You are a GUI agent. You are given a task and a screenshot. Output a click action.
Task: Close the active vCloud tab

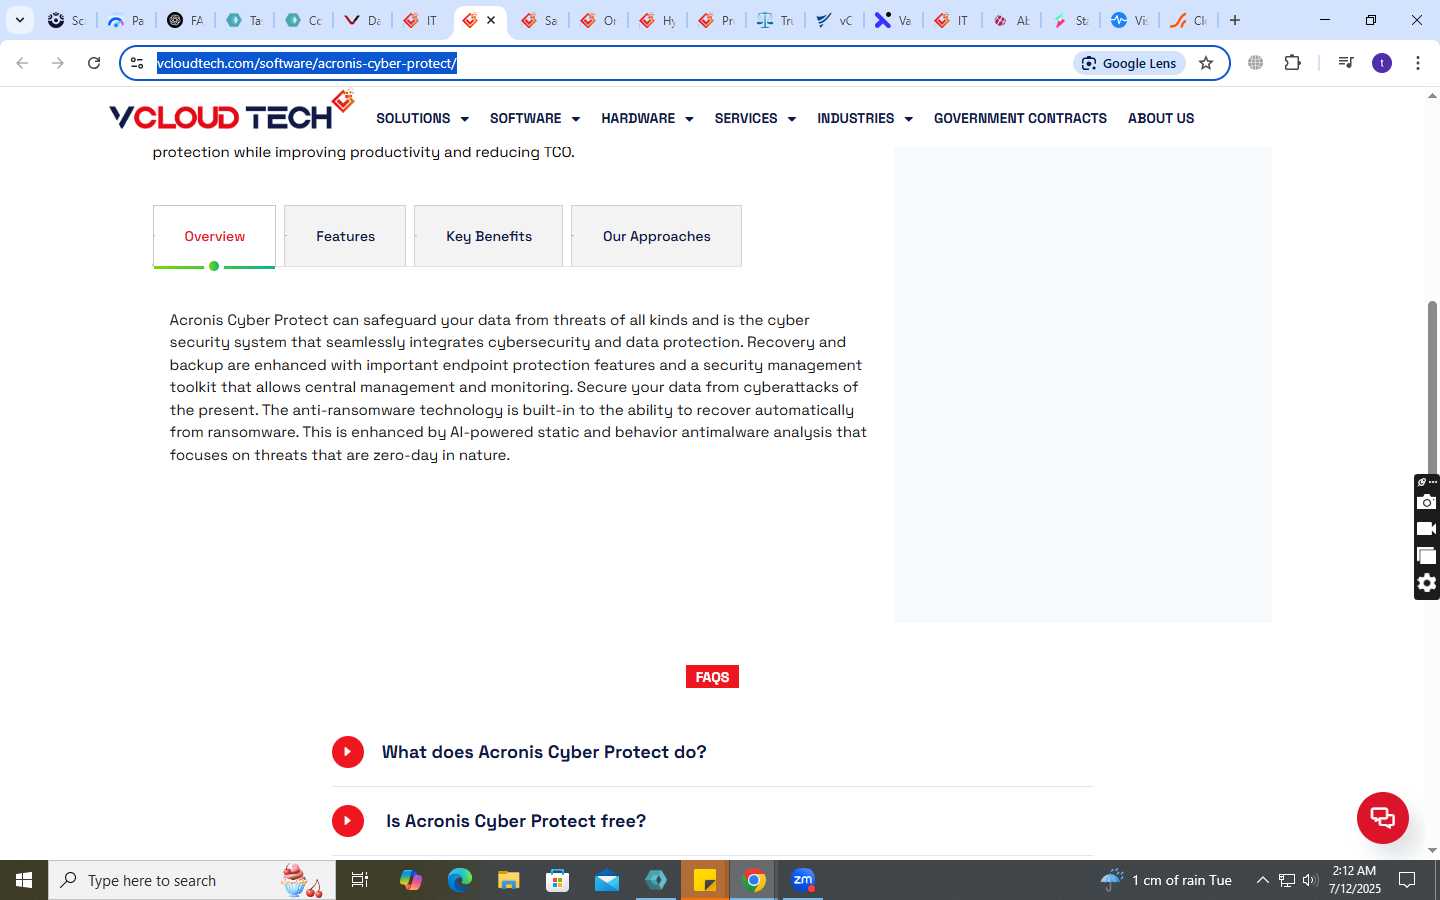[491, 20]
